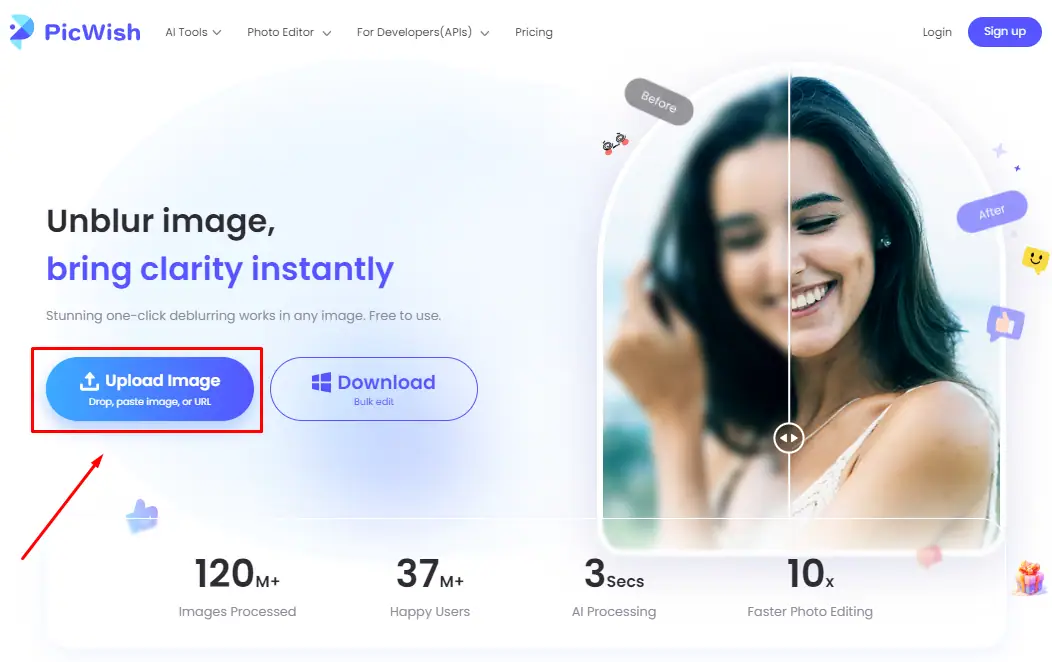1052x662 pixels.
Task: Click the Windows logo icon on Download button
Action: click(x=321, y=382)
